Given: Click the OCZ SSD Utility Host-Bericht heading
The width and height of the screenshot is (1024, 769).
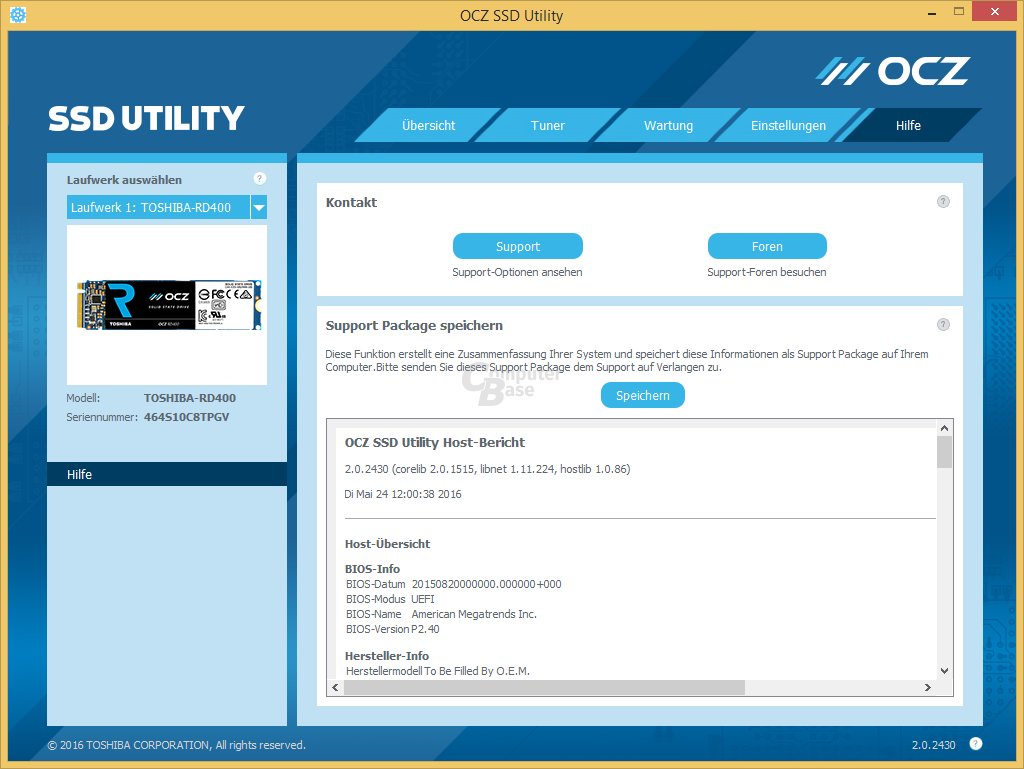Looking at the screenshot, I should click(435, 443).
